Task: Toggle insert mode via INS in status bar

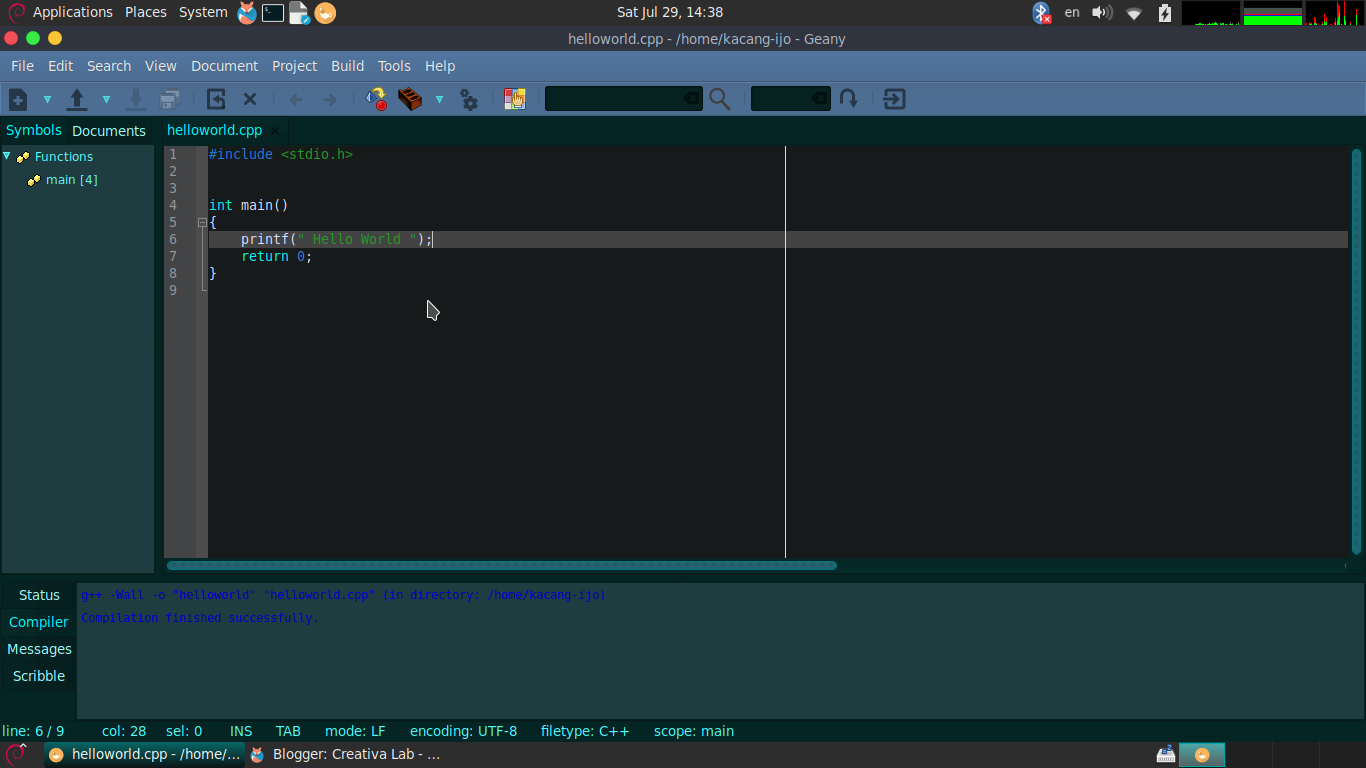Action: (x=240, y=731)
